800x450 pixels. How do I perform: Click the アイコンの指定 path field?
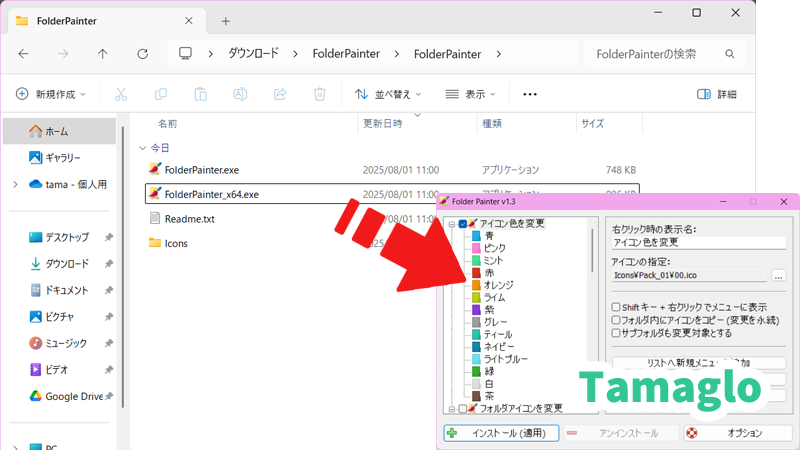[689, 276]
